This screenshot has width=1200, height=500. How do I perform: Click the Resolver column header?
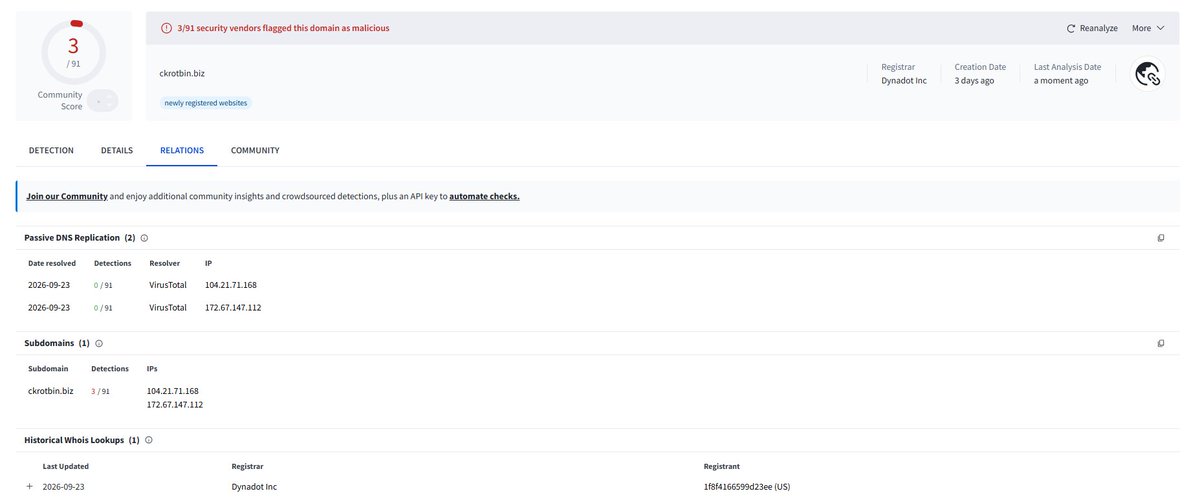click(x=164, y=263)
